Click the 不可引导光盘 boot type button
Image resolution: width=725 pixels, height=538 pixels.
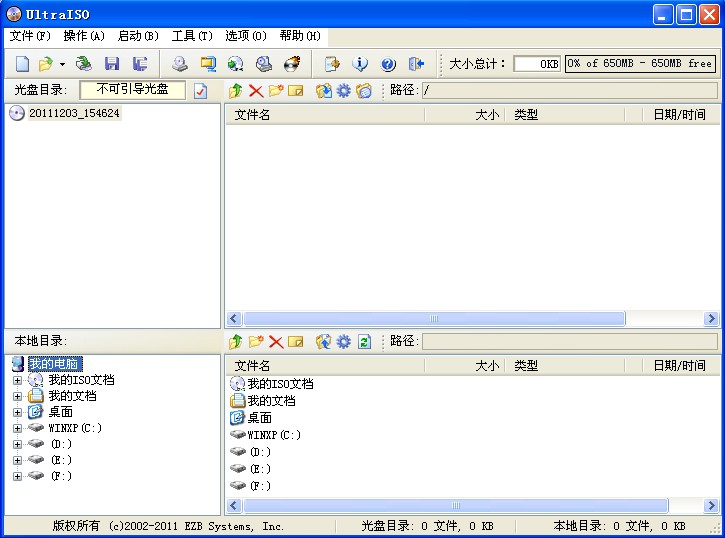click(x=133, y=90)
